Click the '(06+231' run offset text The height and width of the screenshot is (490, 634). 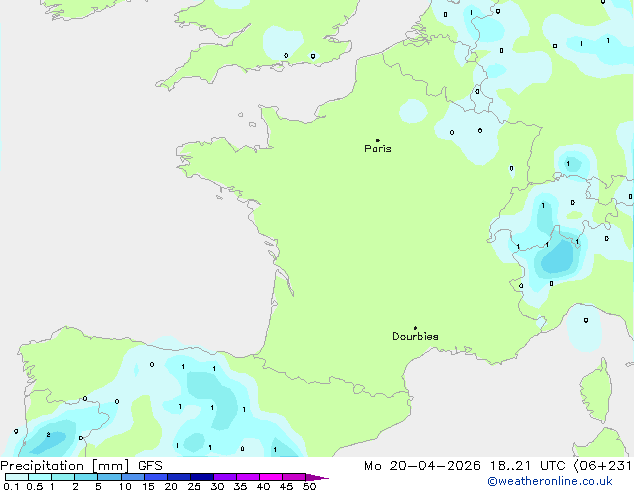click(602, 466)
